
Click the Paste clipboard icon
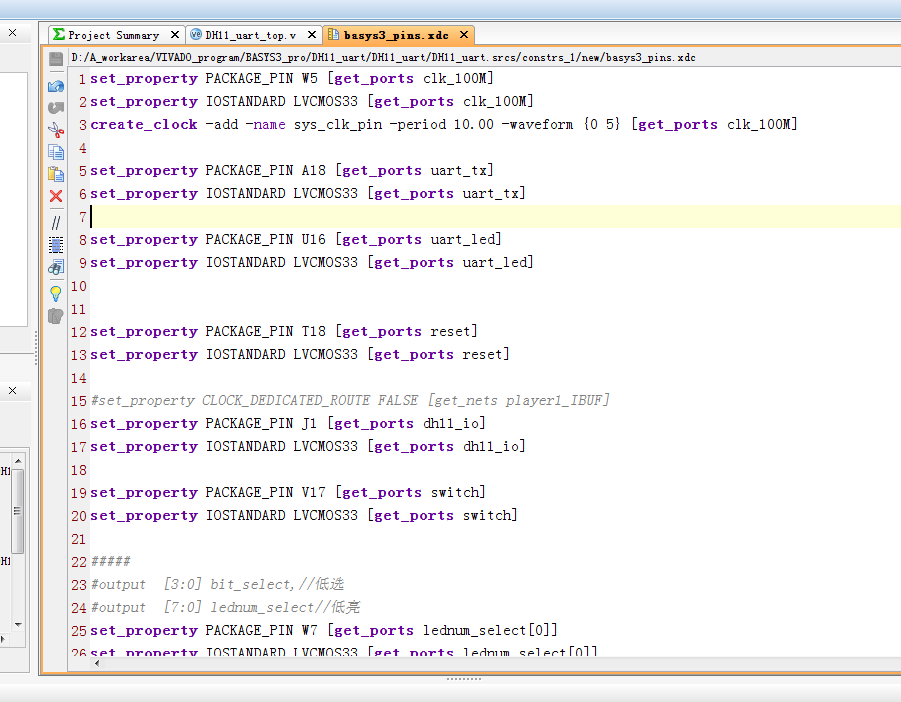point(56,174)
